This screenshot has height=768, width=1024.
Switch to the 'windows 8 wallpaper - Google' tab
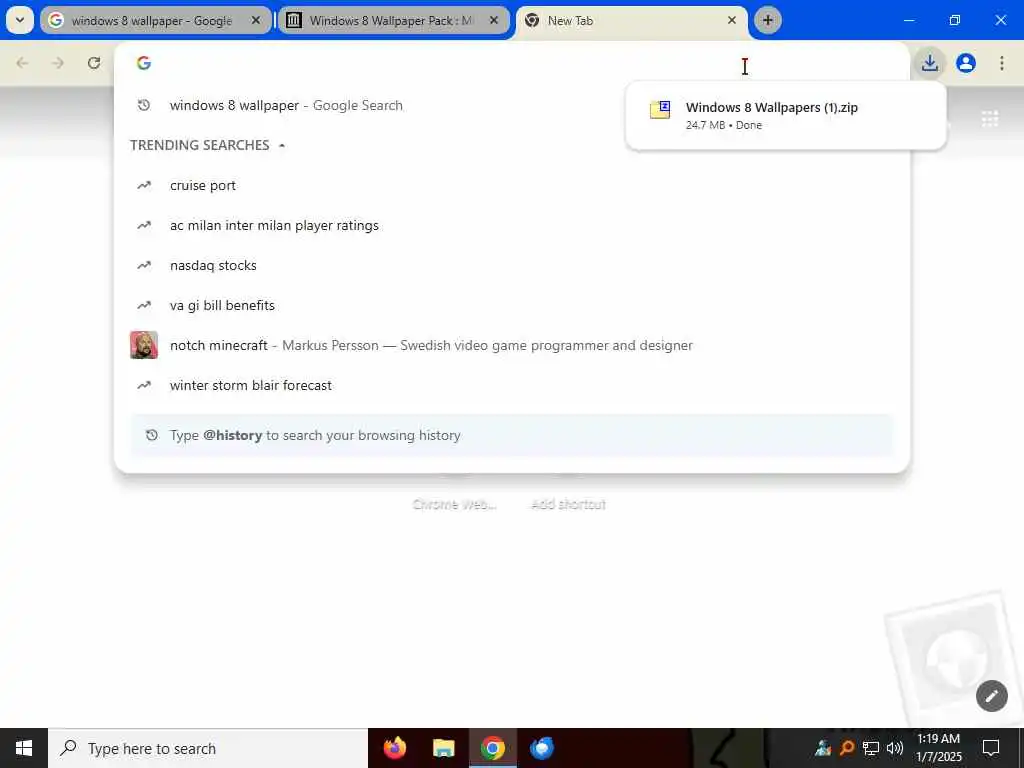click(x=155, y=20)
